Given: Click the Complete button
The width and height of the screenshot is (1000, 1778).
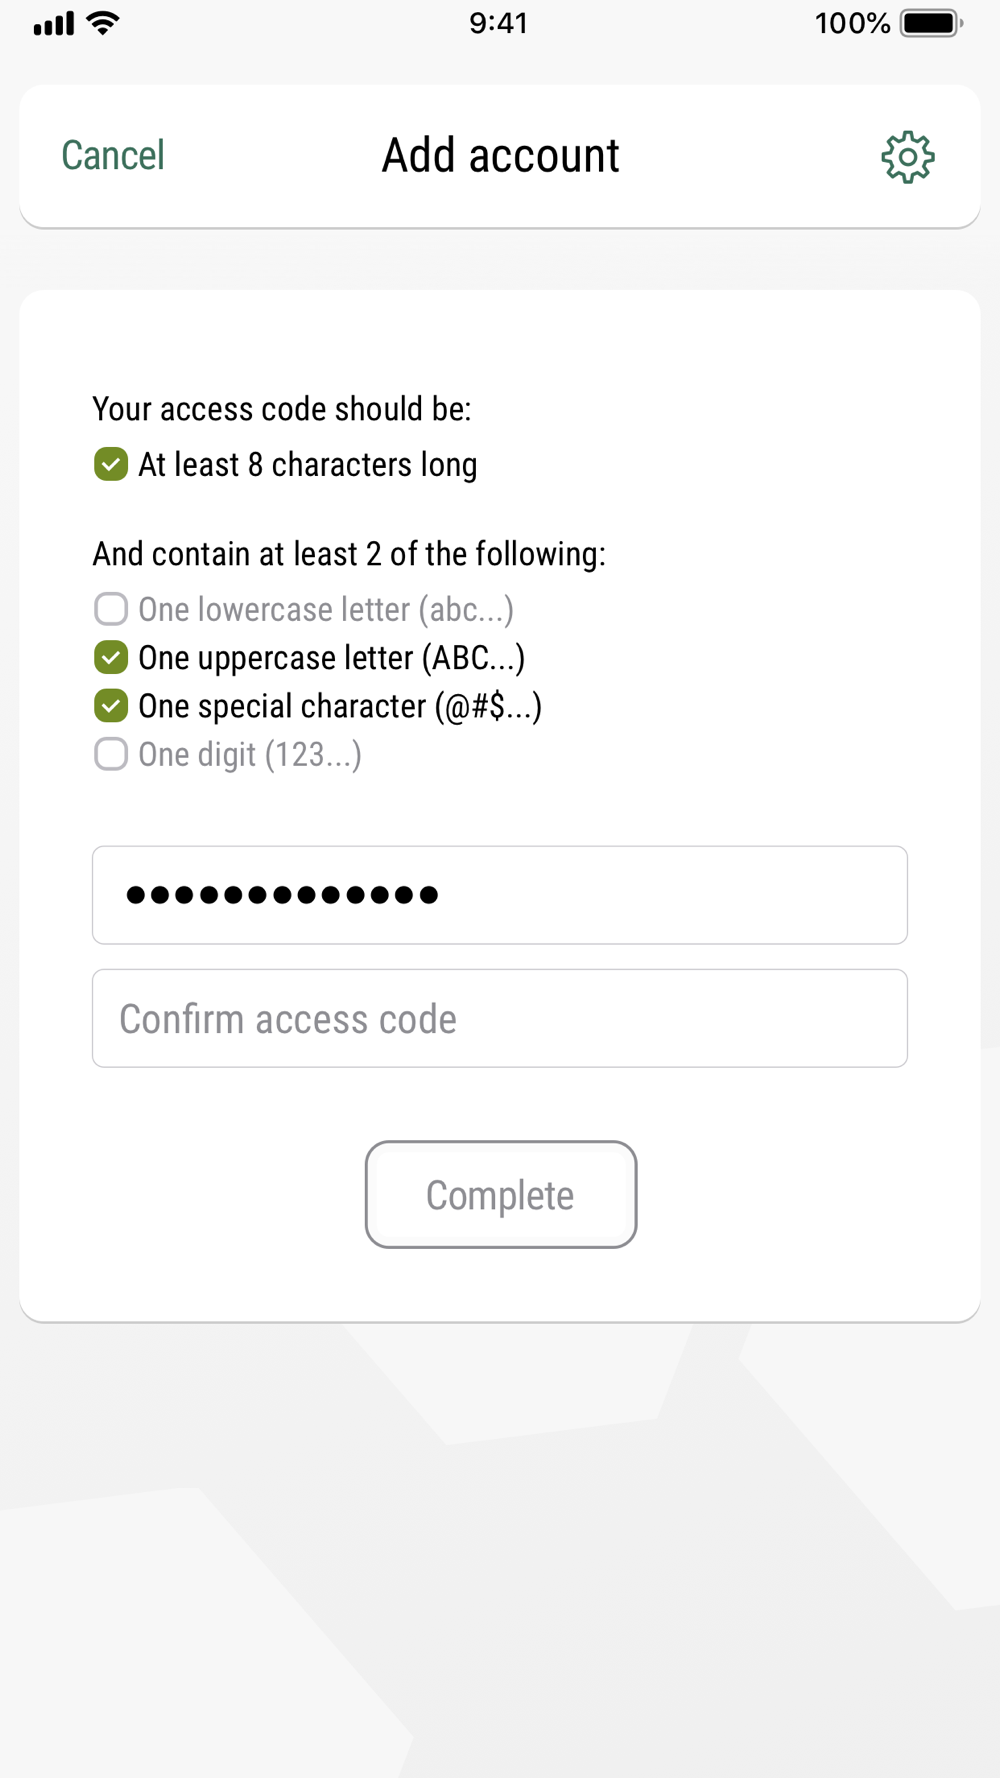Looking at the screenshot, I should pyautogui.click(x=501, y=1194).
